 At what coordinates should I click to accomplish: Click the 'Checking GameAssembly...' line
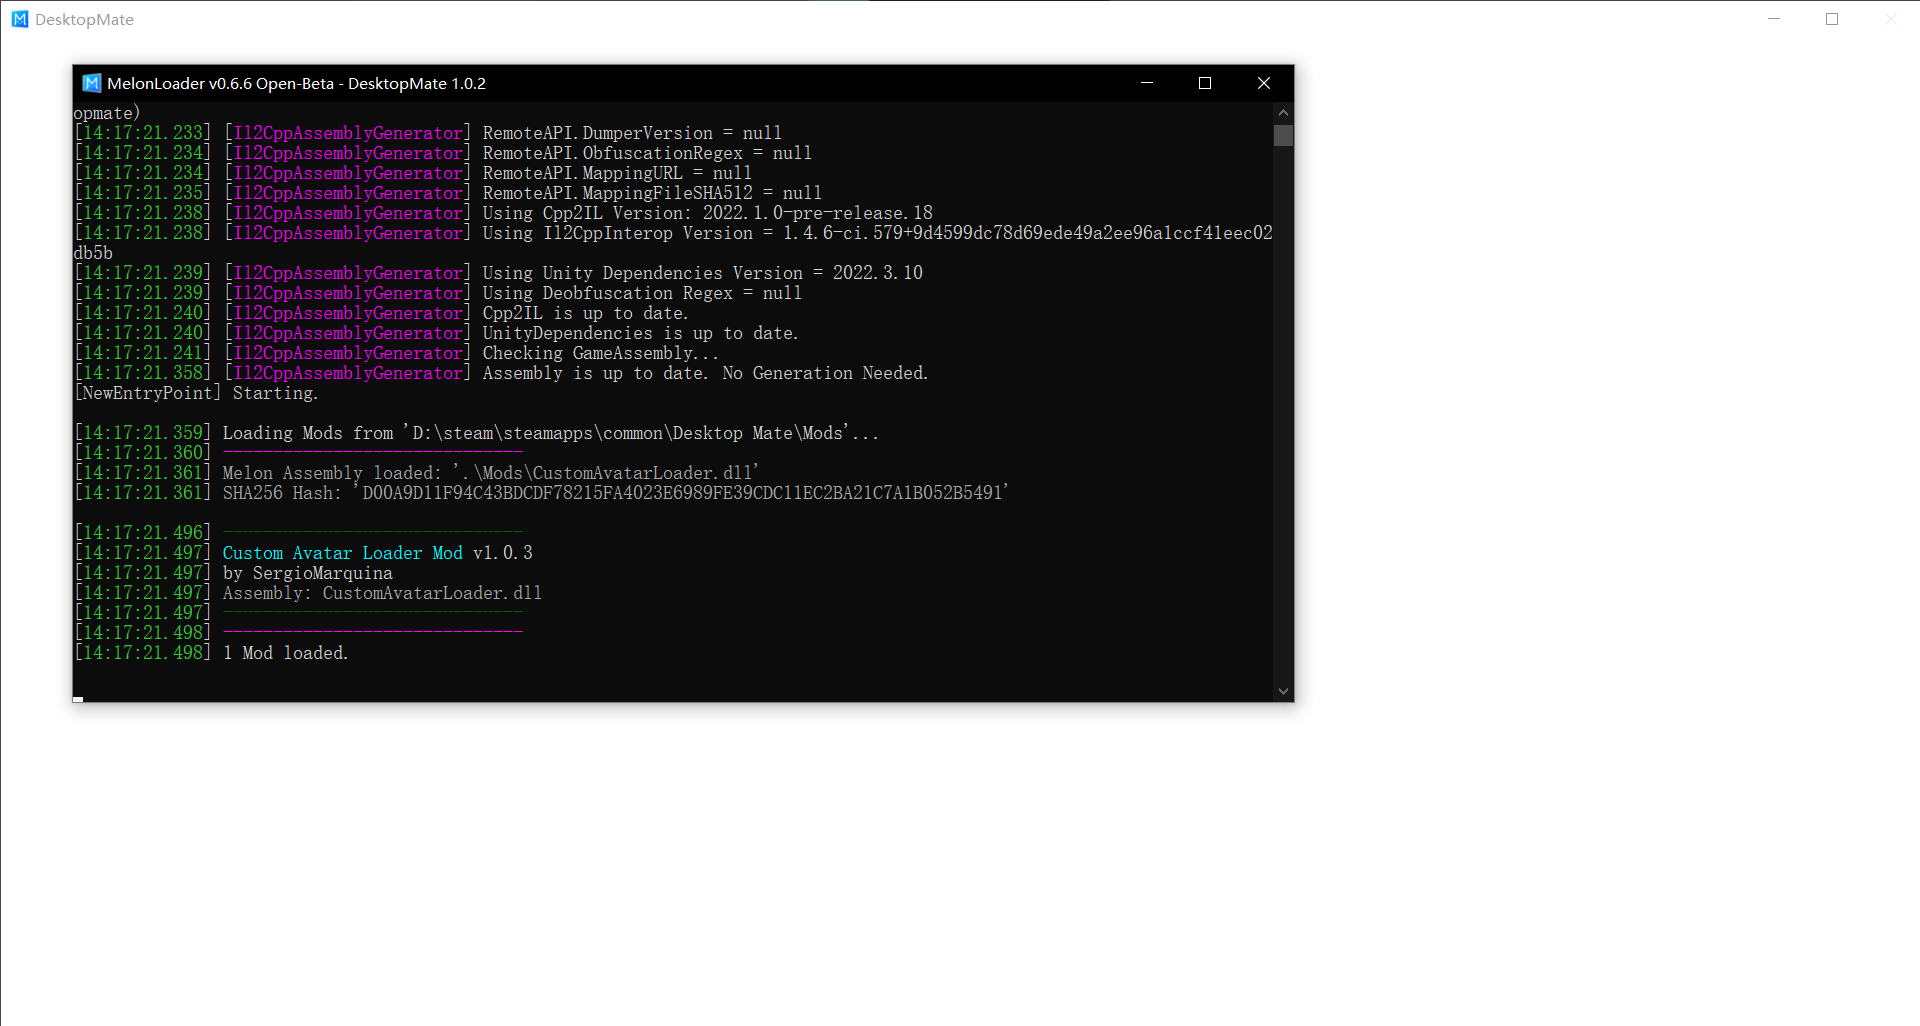tap(600, 353)
